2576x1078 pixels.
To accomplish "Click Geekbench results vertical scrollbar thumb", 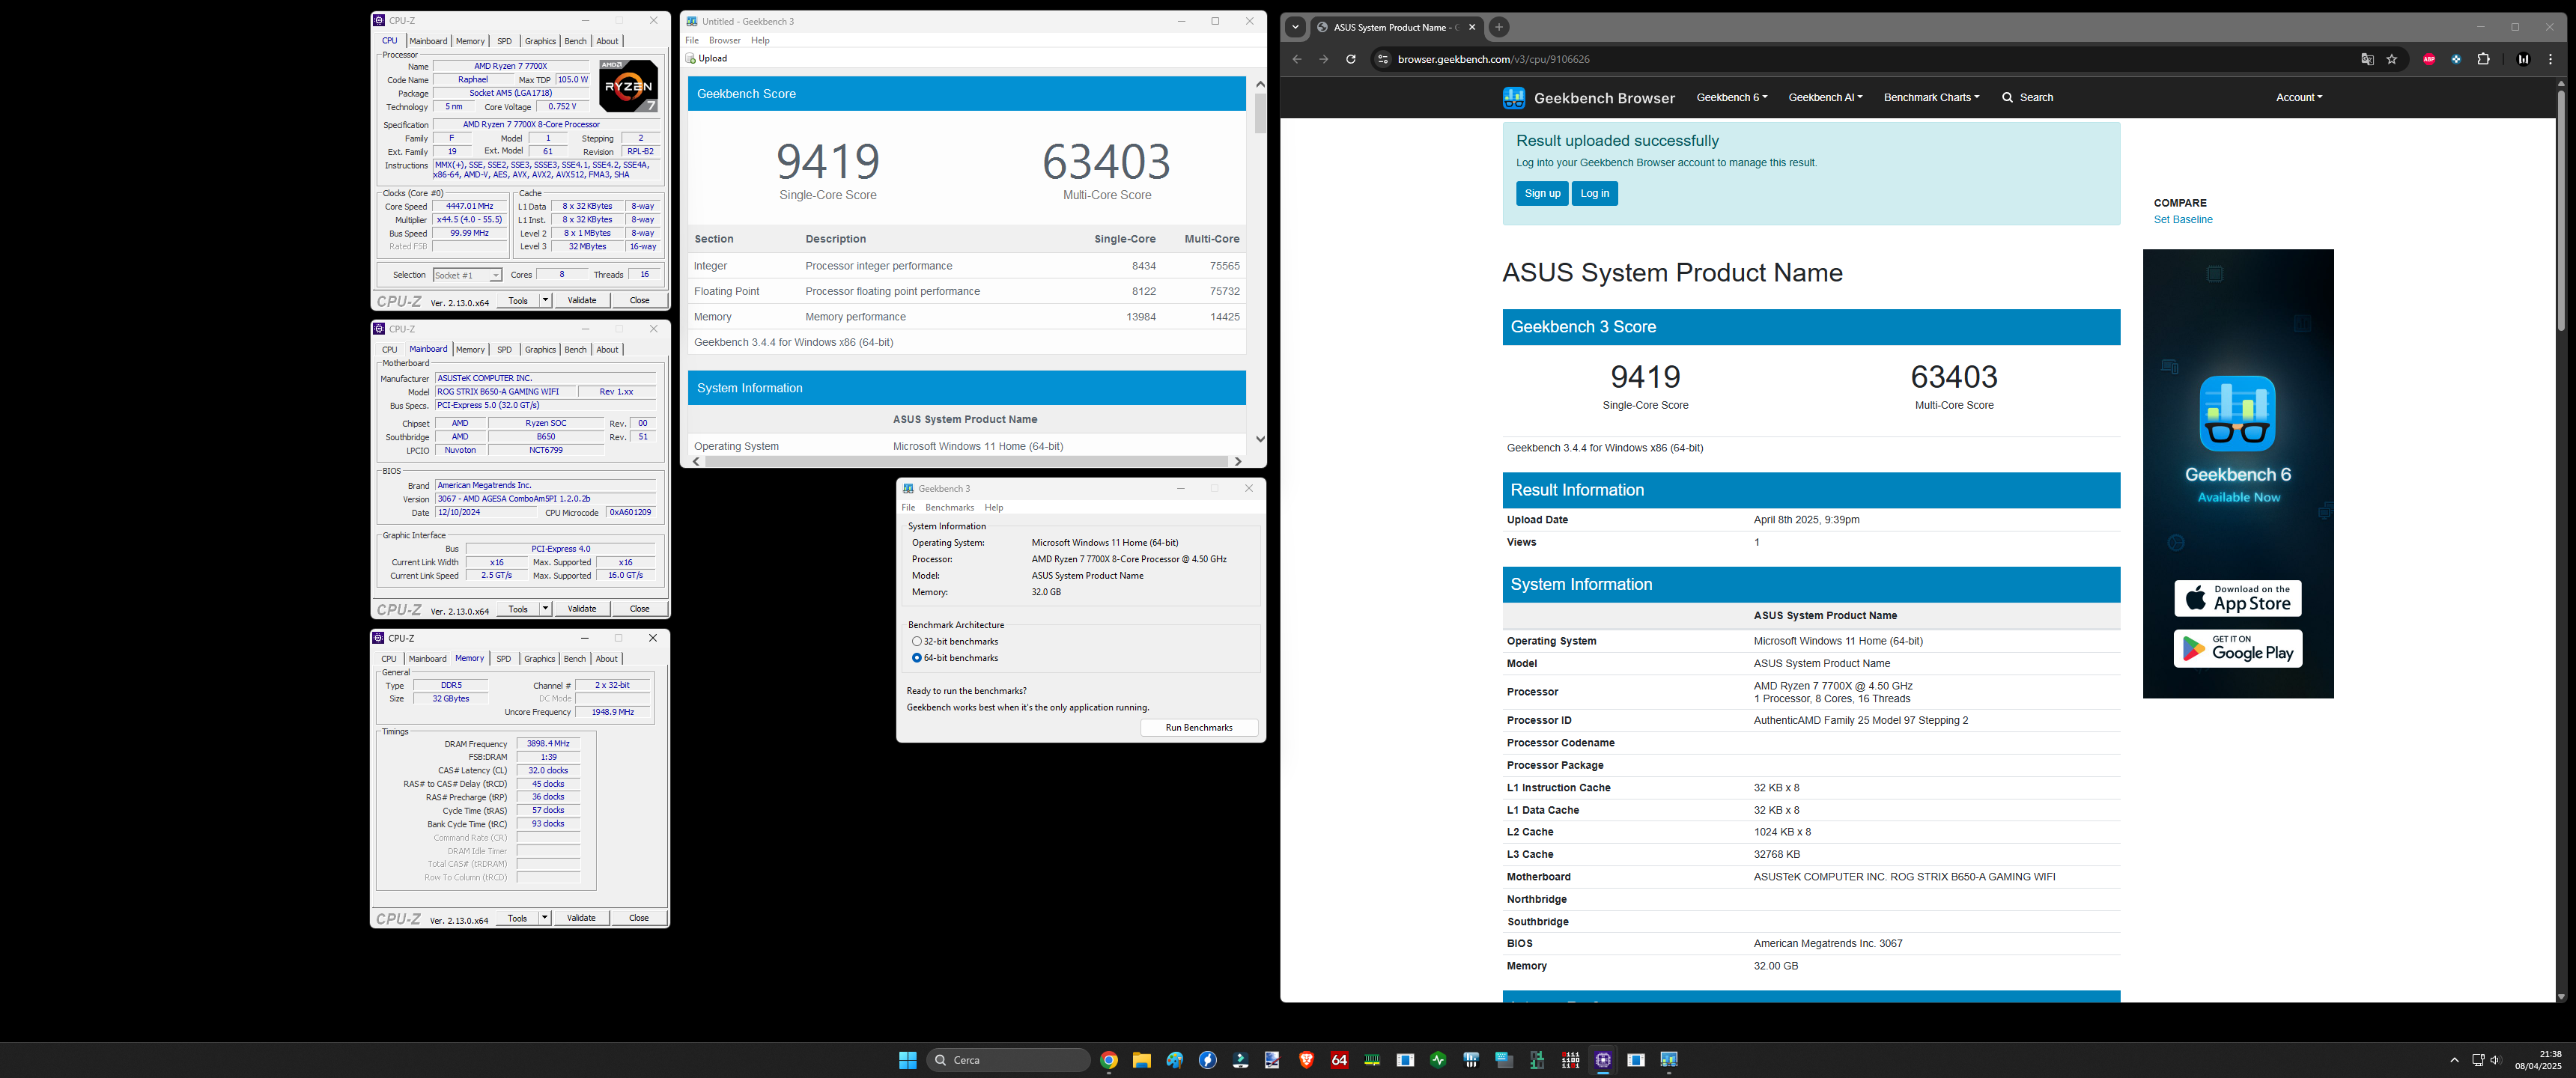I will [x=1259, y=113].
